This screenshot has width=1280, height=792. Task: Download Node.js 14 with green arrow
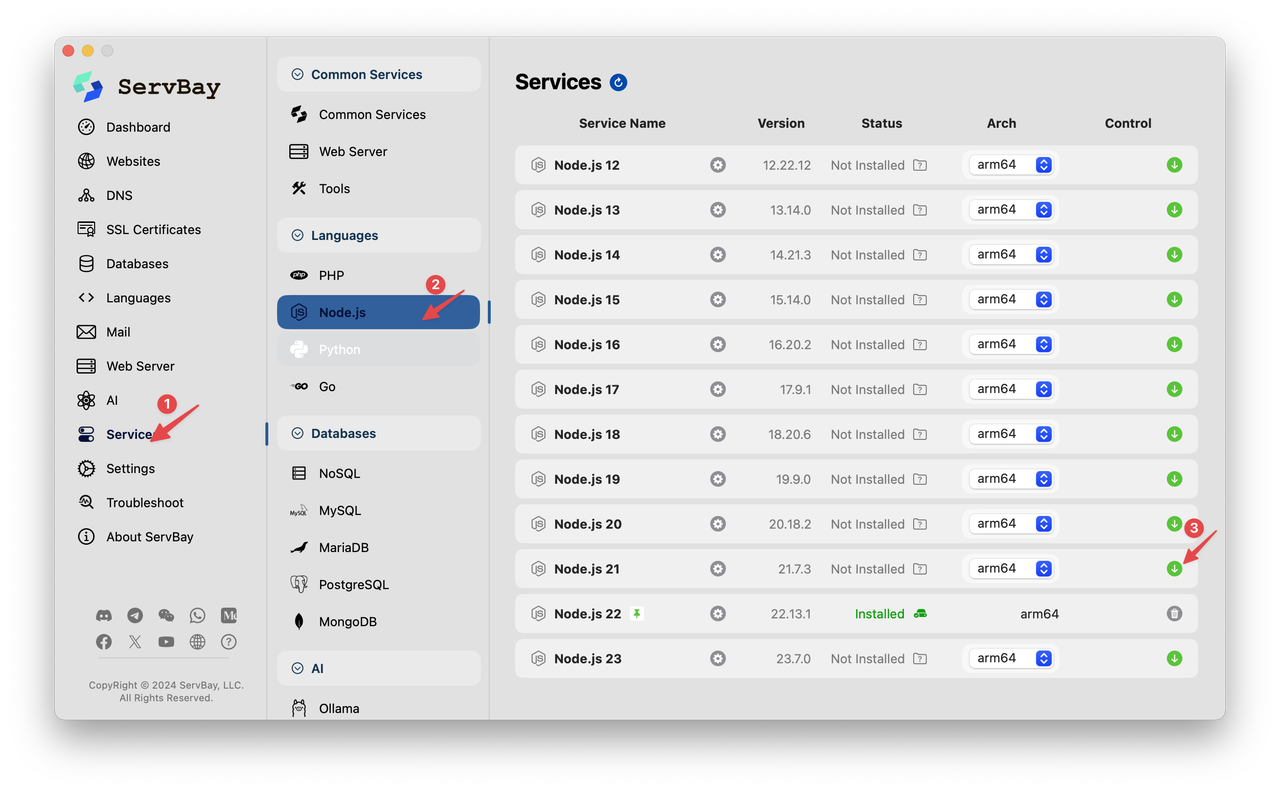tap(1174, 255)
